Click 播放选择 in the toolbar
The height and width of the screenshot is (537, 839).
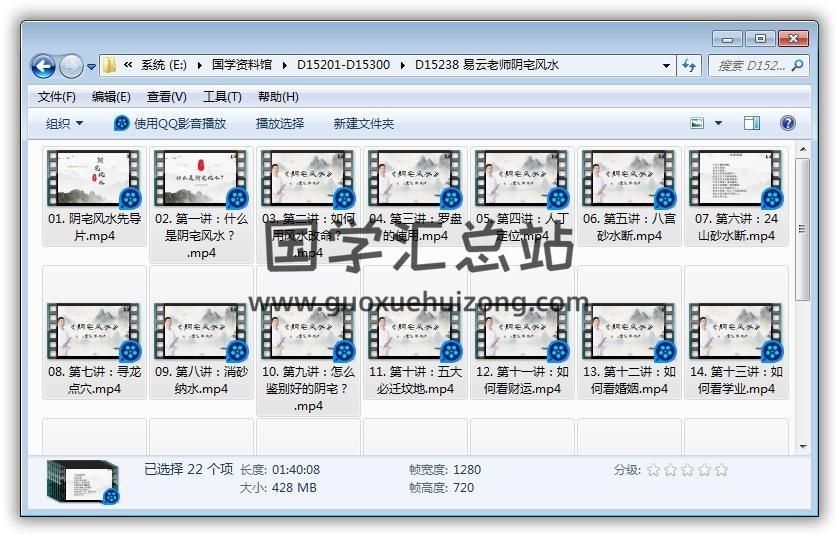click(x=280, y=124)
